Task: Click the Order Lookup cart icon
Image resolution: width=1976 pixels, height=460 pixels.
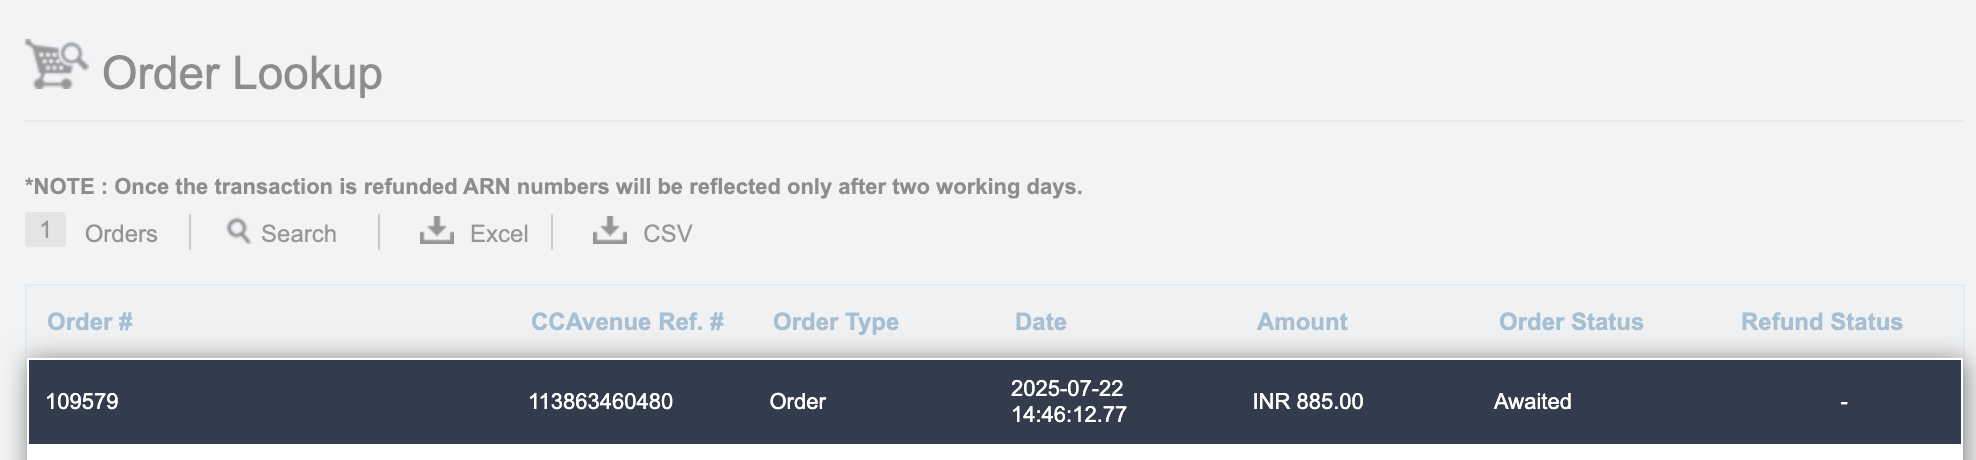Action: point(56,65)
